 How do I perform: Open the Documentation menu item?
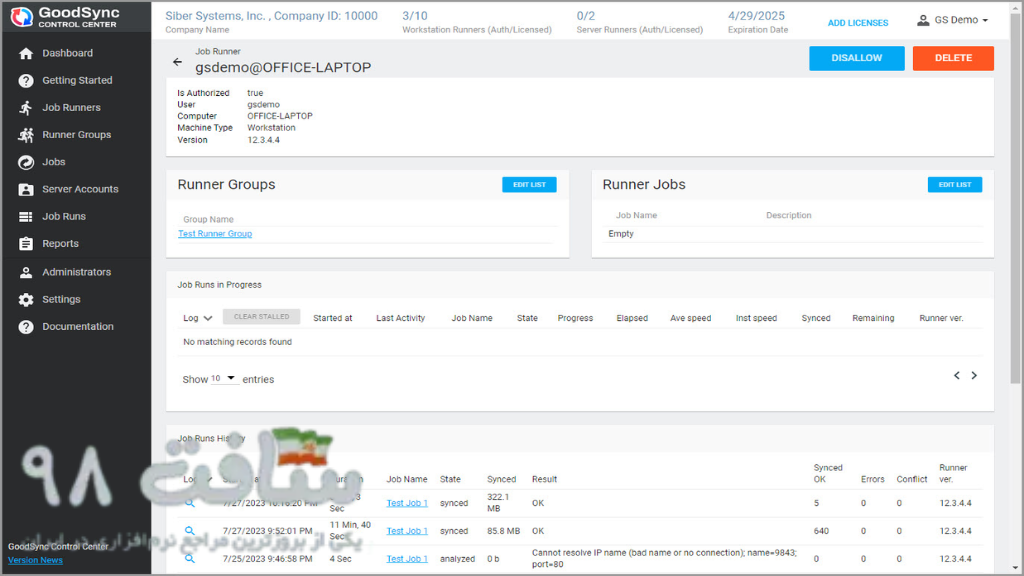(78, 327)
